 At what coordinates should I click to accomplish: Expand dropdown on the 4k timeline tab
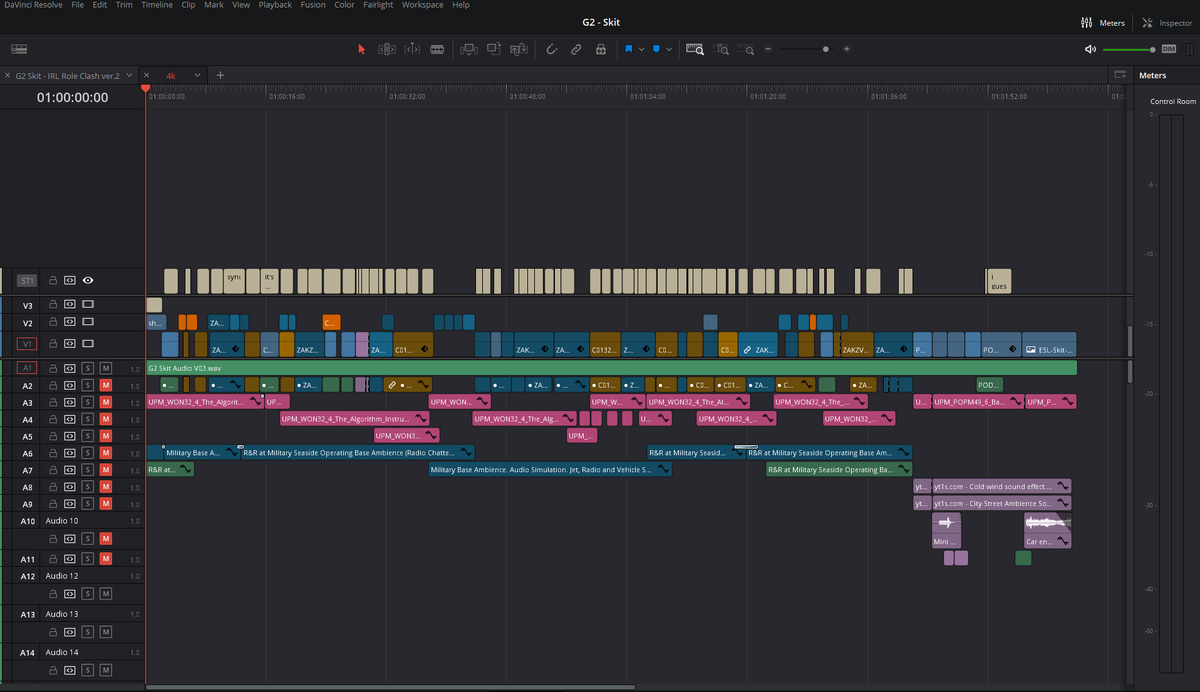click(x=197, y=75)
